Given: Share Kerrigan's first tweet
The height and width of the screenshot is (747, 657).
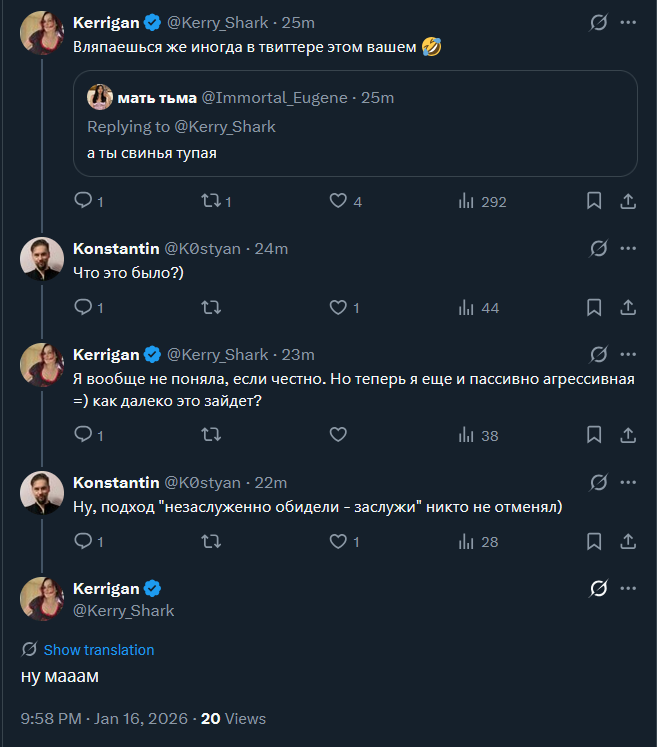Looking at the screenshot, I should coord(628,201).
